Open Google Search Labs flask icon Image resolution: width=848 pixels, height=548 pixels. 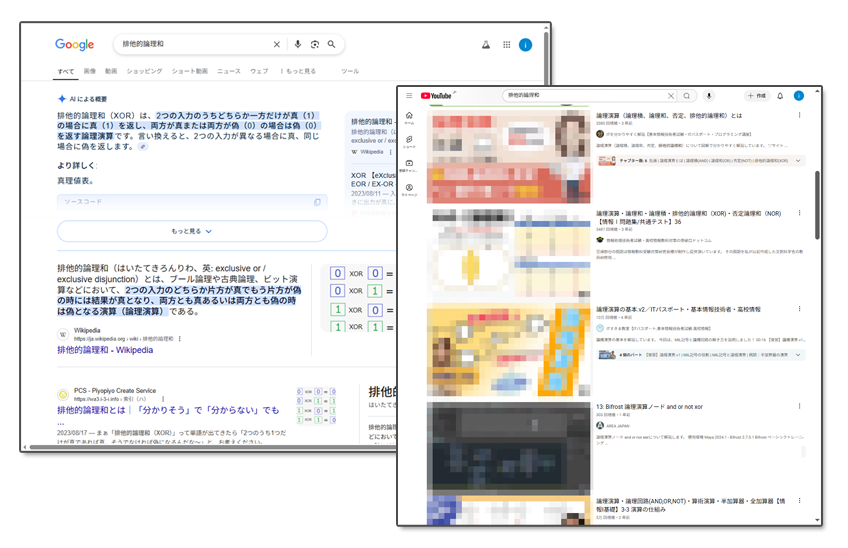(x=486, y=45)
